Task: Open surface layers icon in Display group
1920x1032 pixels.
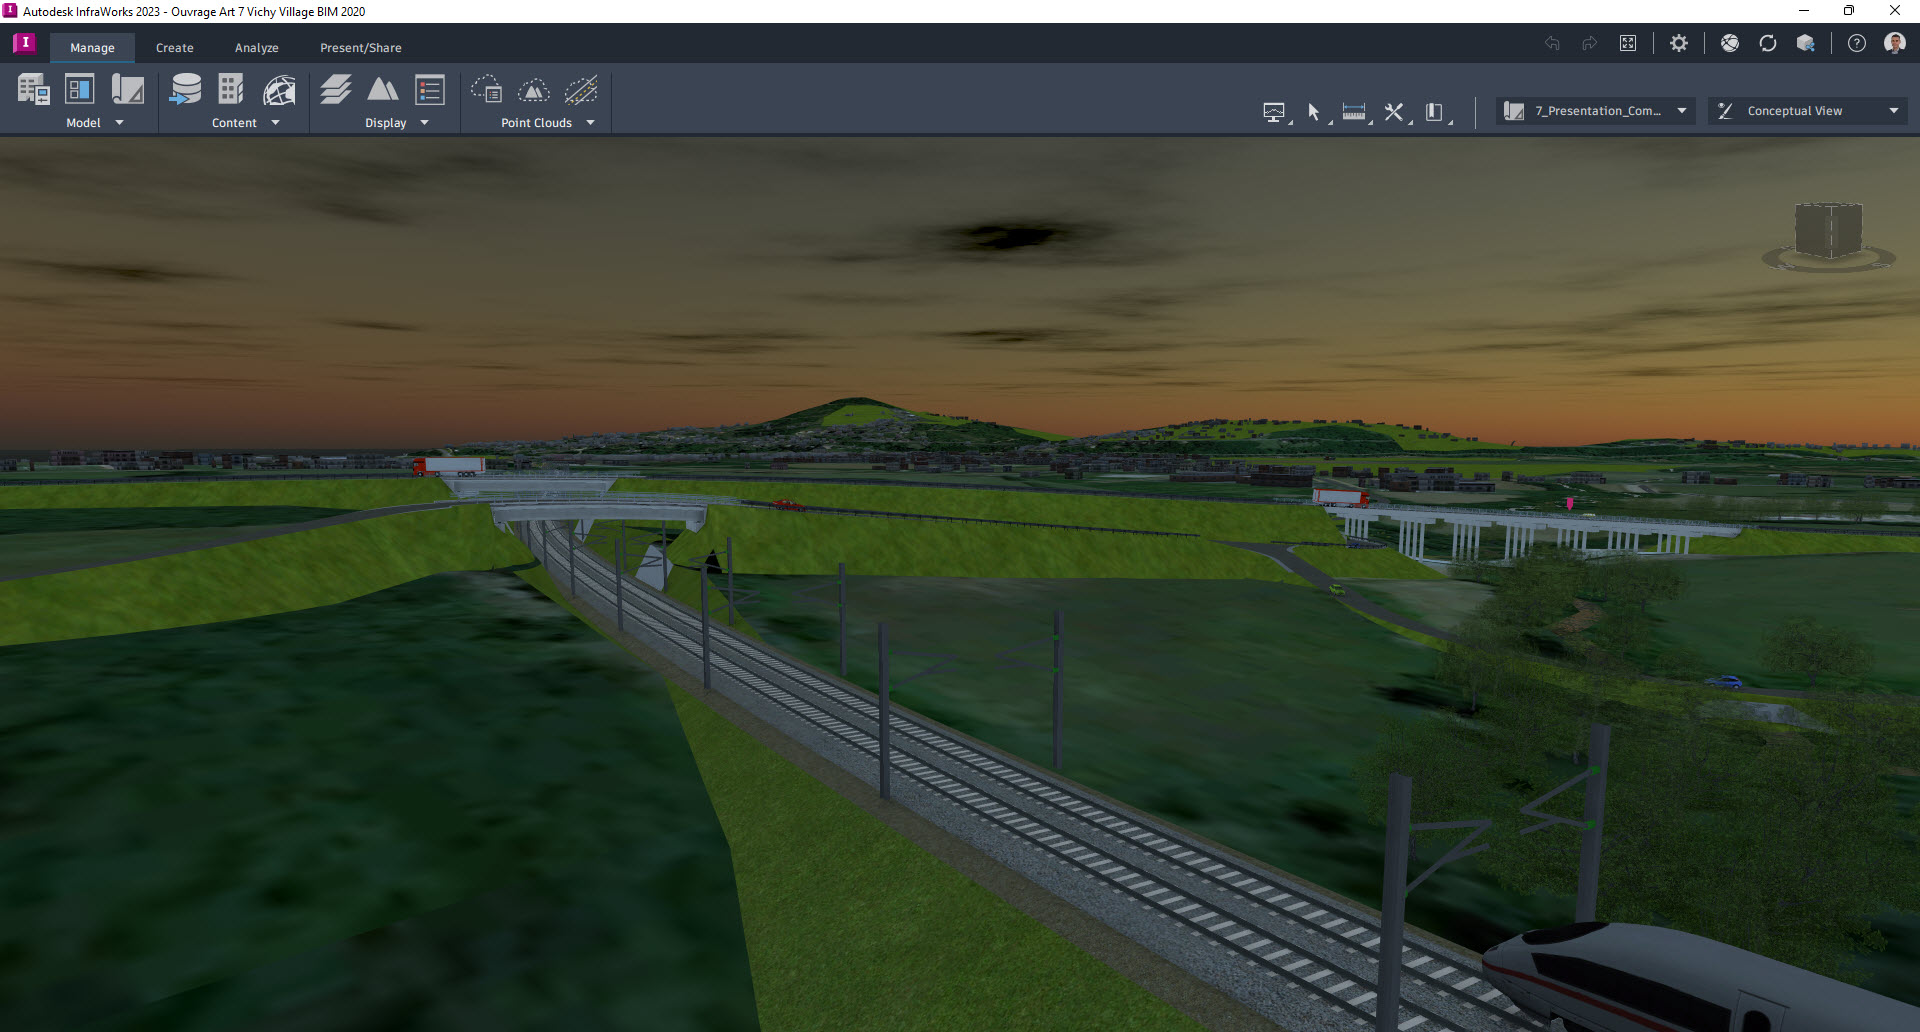Action: click(x=335, y=88)
